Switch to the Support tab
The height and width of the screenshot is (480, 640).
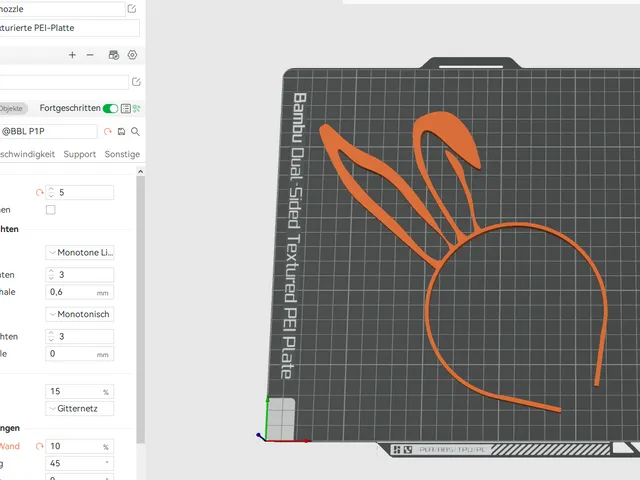80,154
